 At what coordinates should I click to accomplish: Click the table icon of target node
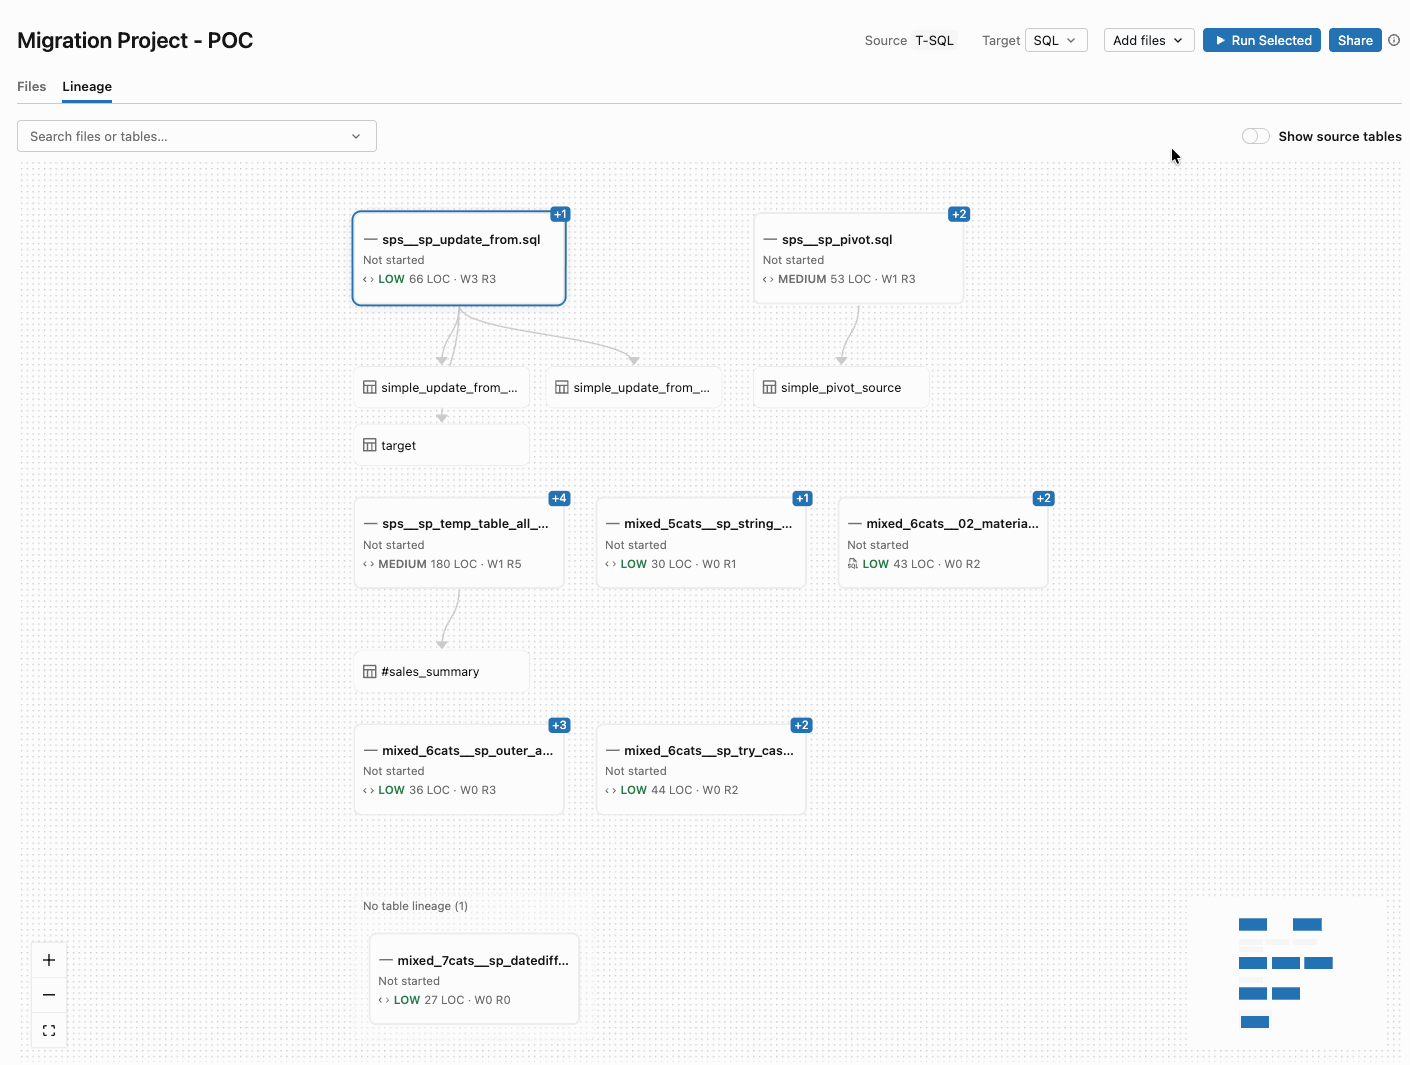(x=369, y=445)
